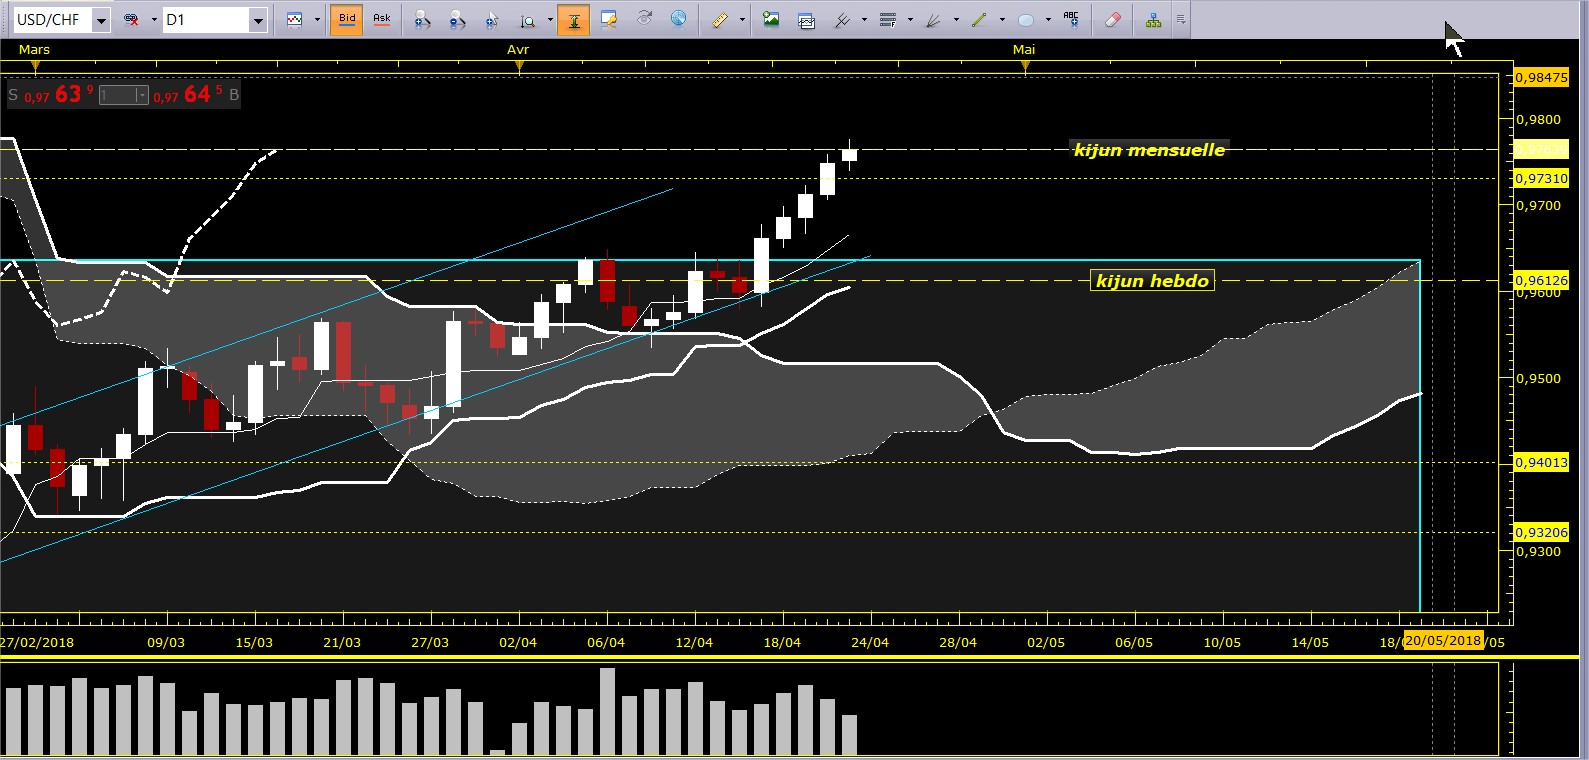Click the Sell price 0,97 63 button
This screenshot has height=760, width=1589.
(51, 95)
